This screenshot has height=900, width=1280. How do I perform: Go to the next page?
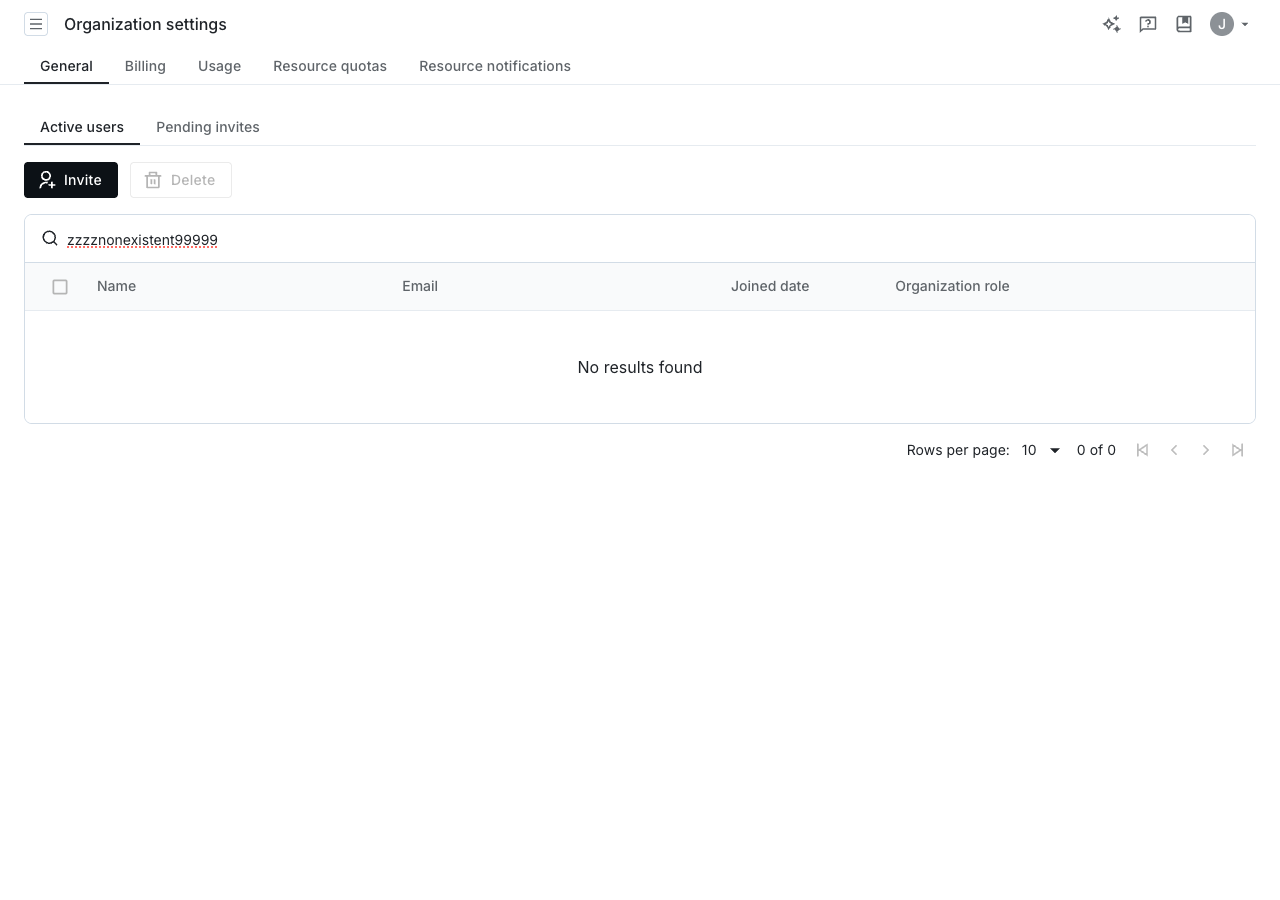pyautogui.click(x=1206, y=450)
